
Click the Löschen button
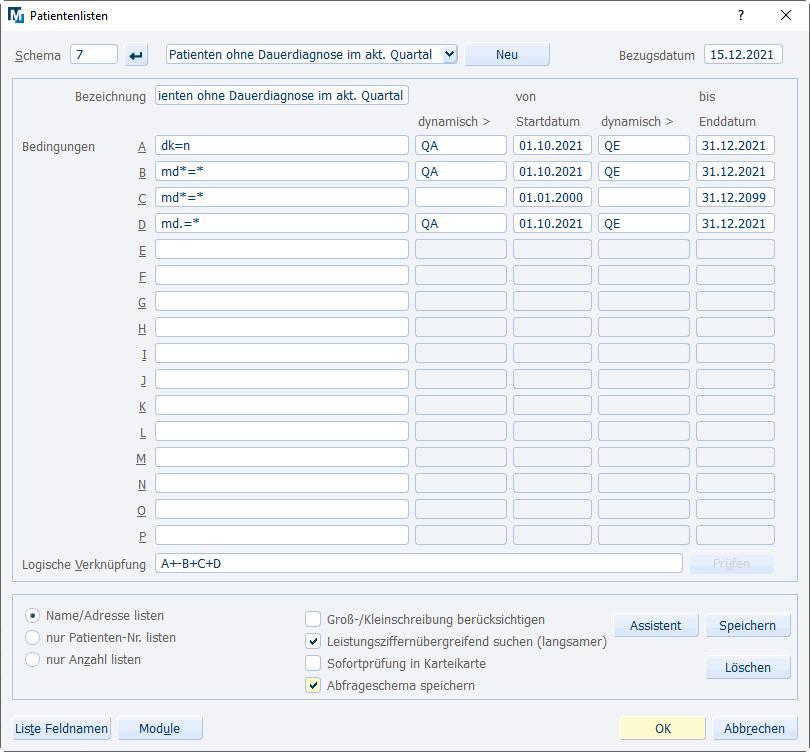pyautogui.click(x=747, y=667)
